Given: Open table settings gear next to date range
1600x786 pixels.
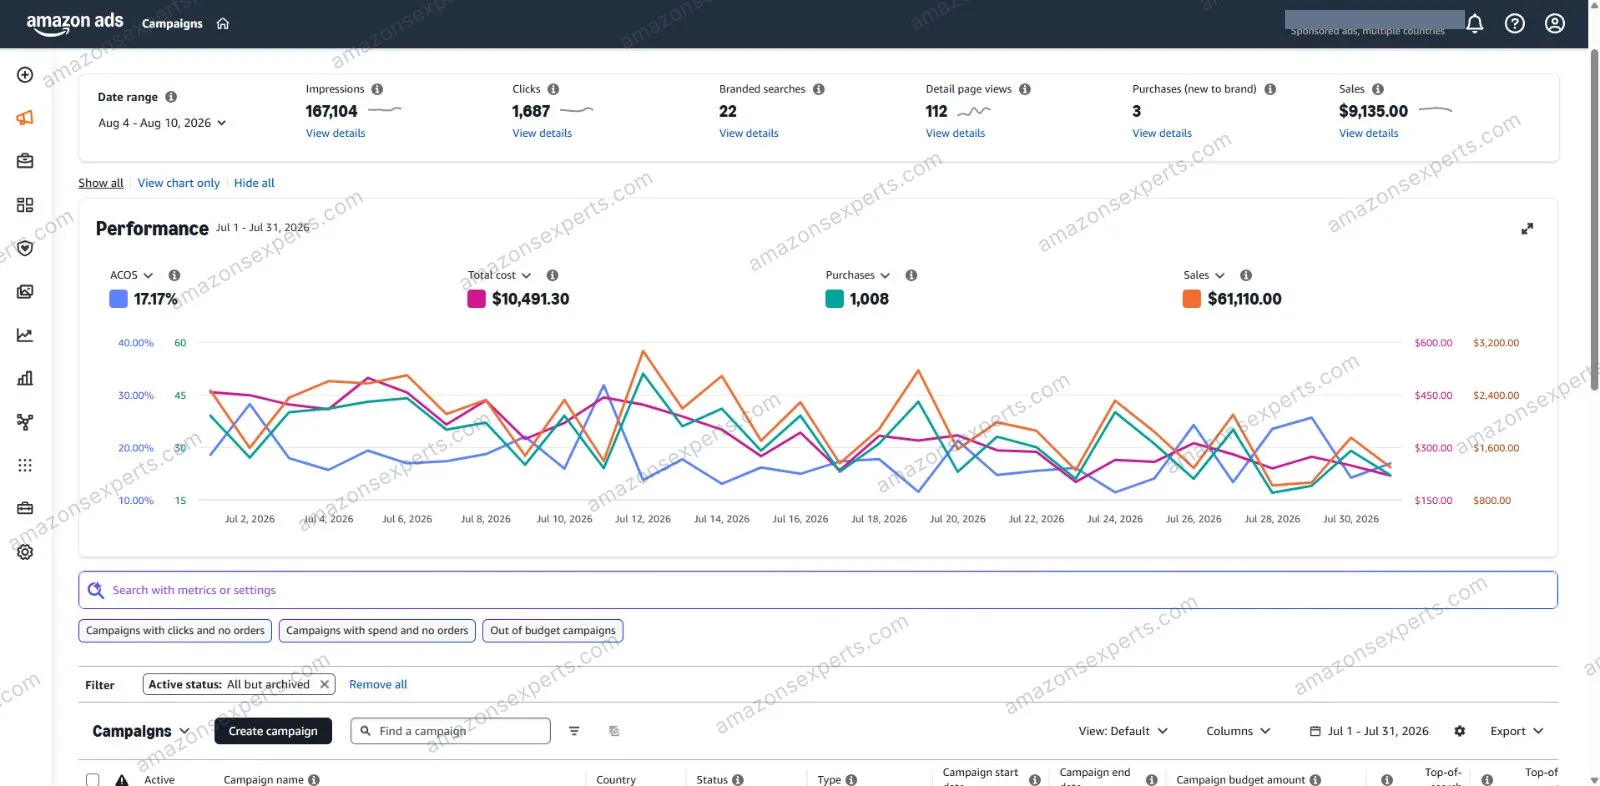Looking at the screenshot, I should [x=1459, y=731].
